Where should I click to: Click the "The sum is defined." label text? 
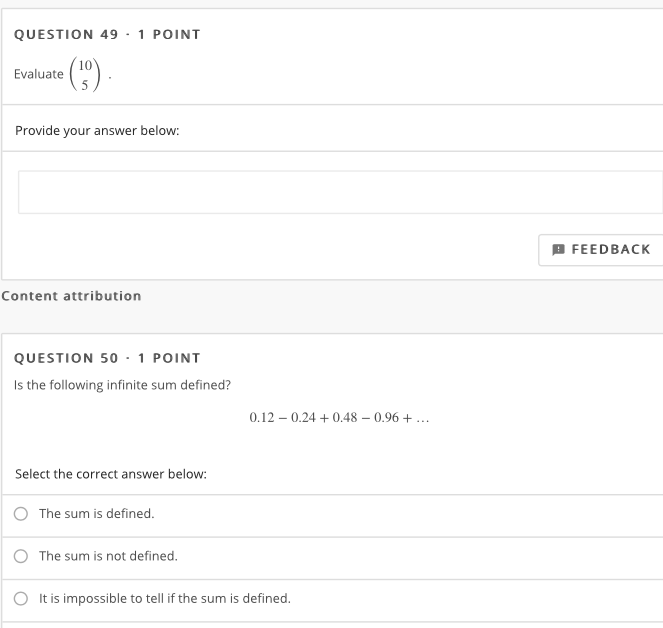pos(97,513)
